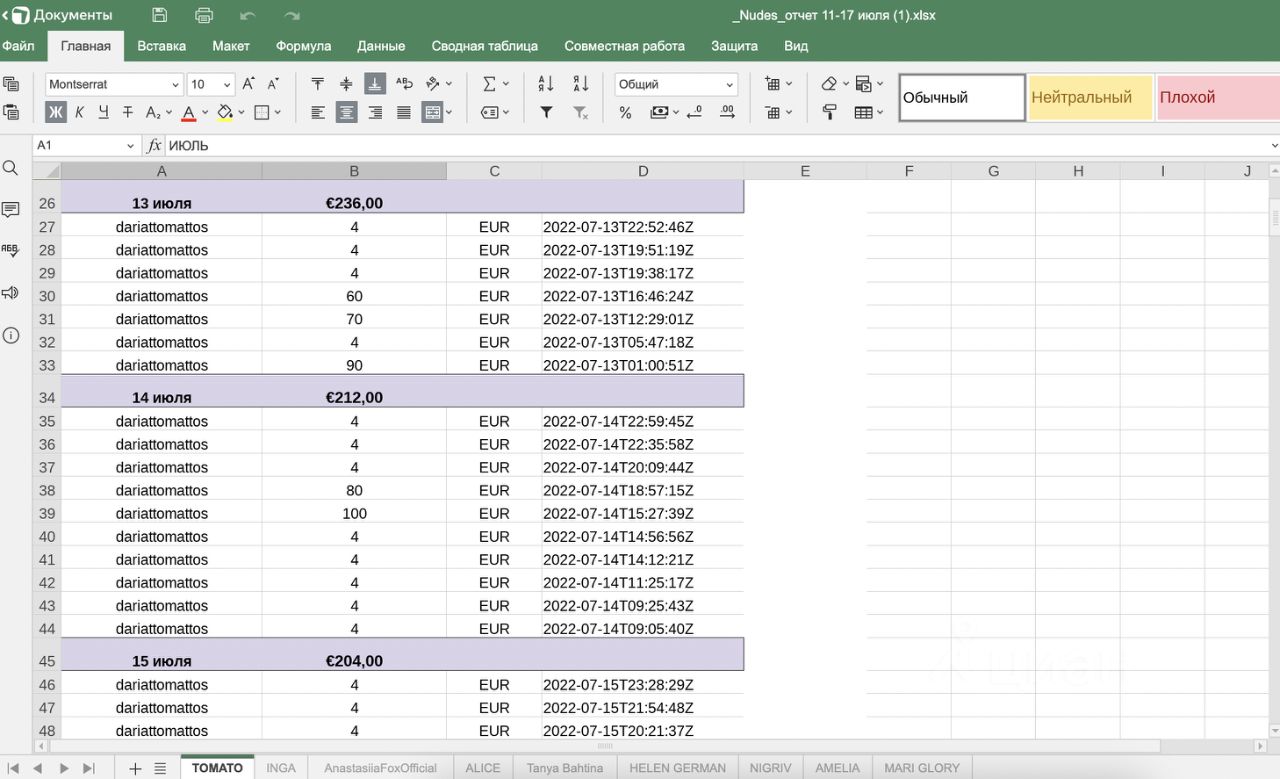Click the print icon in title bar
This screenshot has height=779, width=1280.
click(x=204, y=15)
